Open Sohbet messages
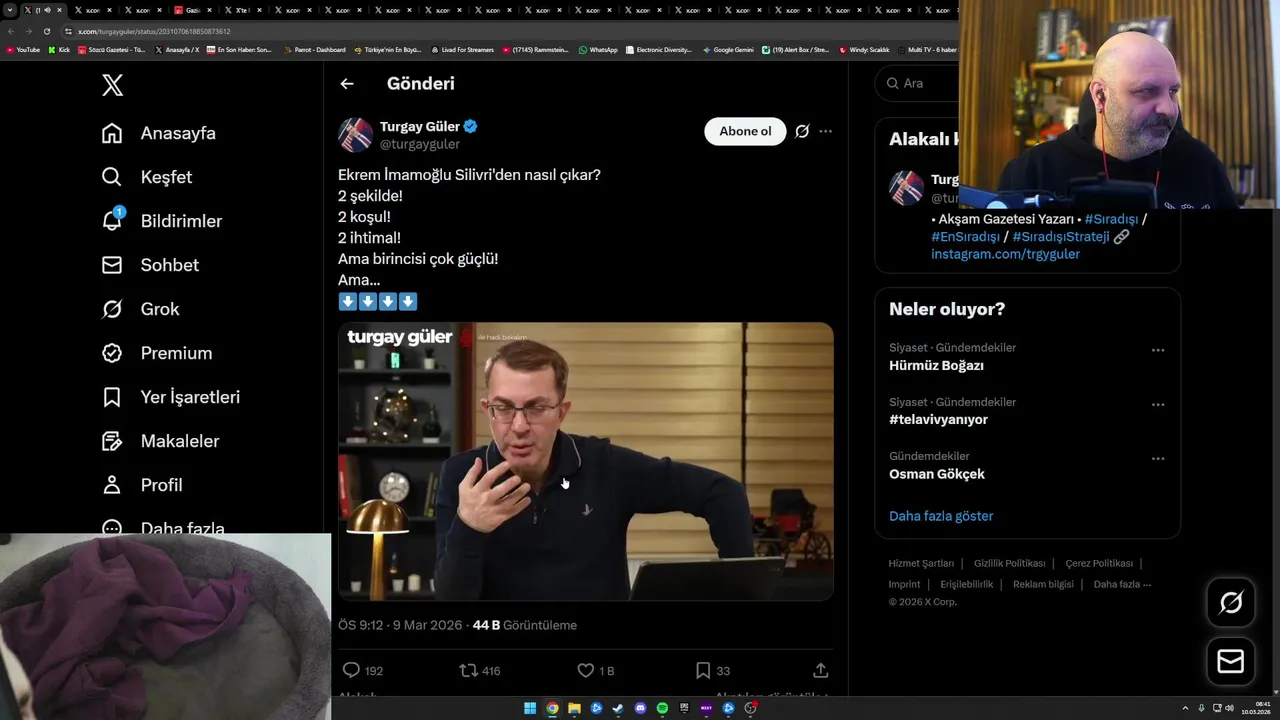Viewport: 1280px width, 720px height. pos(150,265)
